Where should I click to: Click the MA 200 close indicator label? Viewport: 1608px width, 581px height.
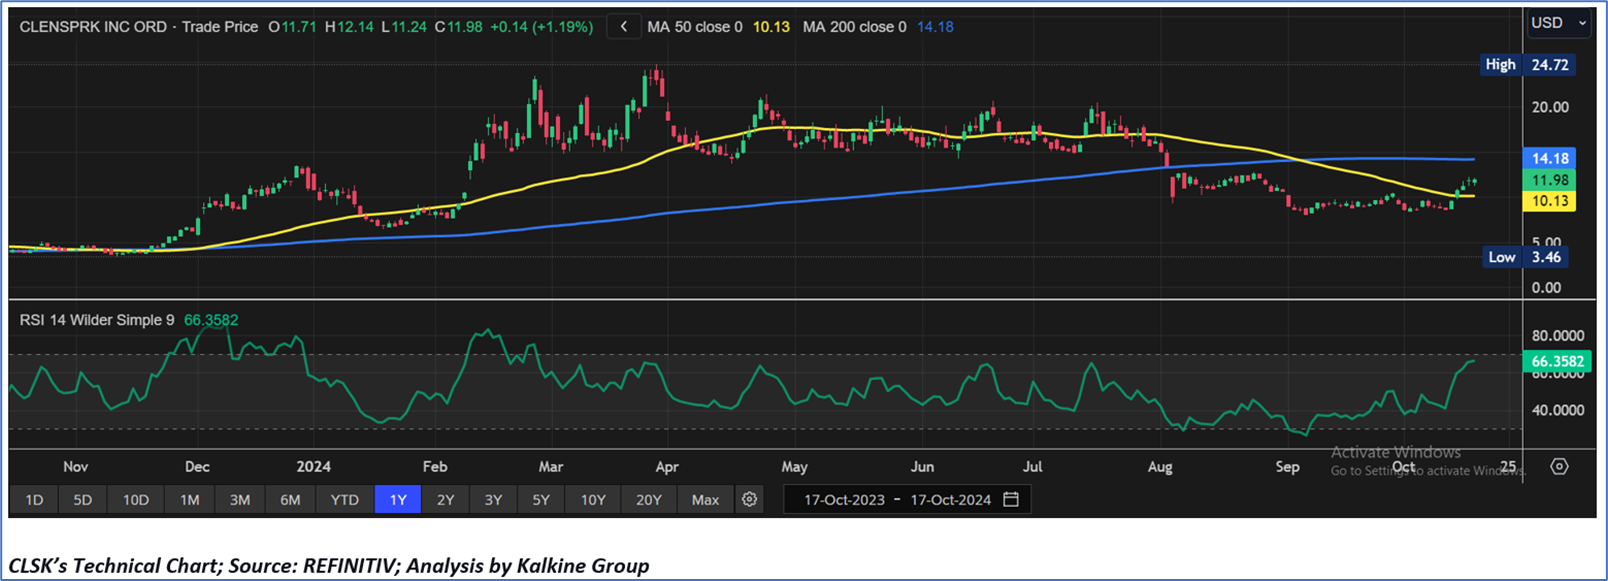[x=854, y=27]
